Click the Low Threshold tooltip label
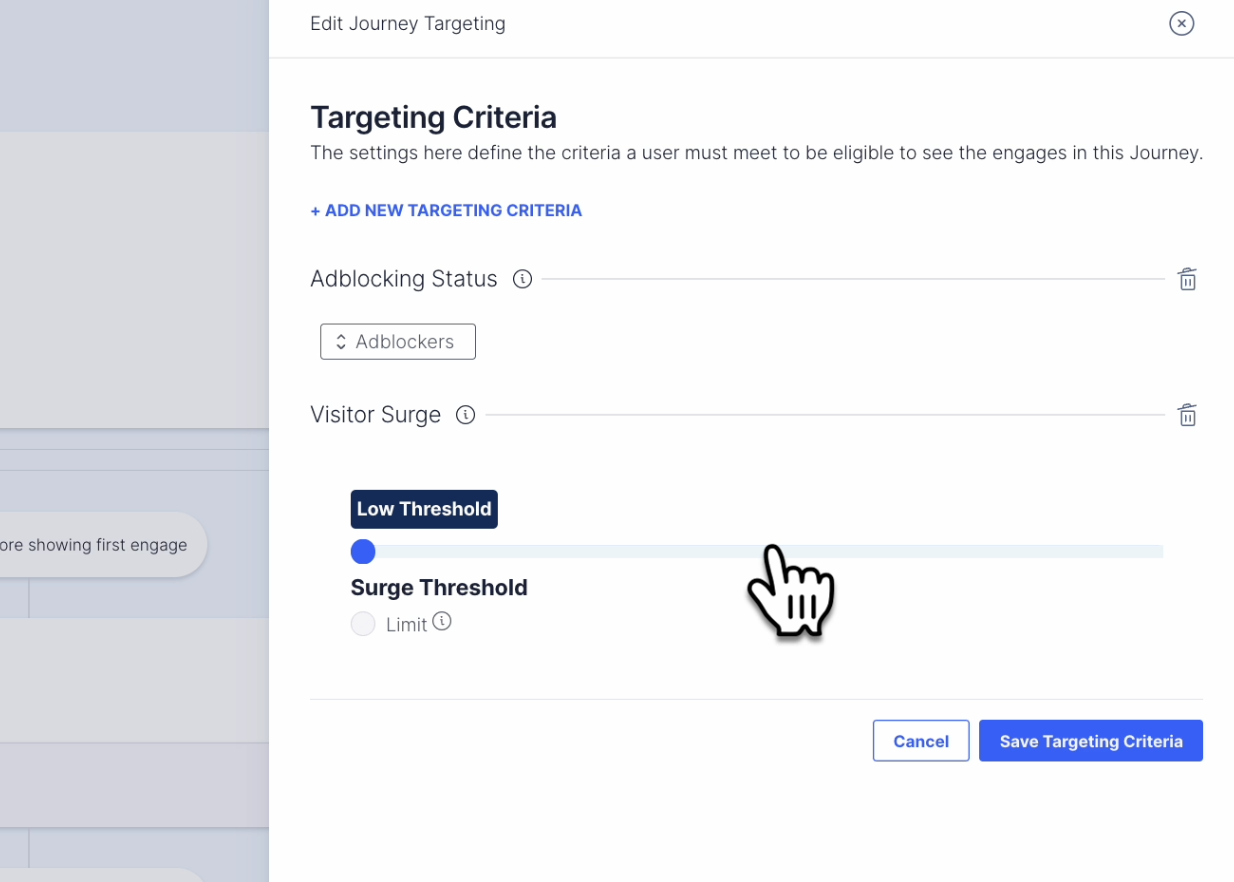The height and width of the screenshot is (882, 1234). point(424,509)
